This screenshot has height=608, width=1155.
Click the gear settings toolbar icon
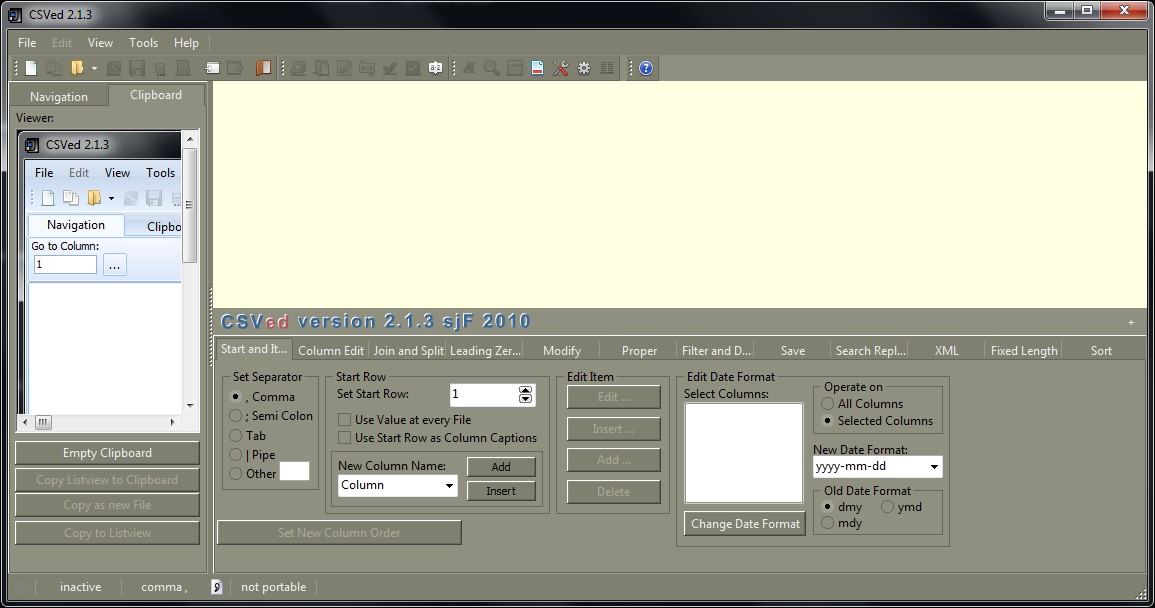click(583, 69)
